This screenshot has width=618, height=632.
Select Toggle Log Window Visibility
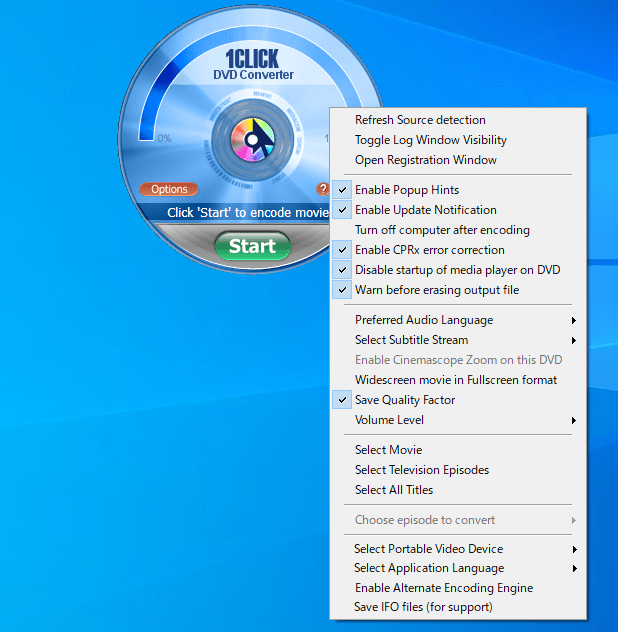click(458, 140)
